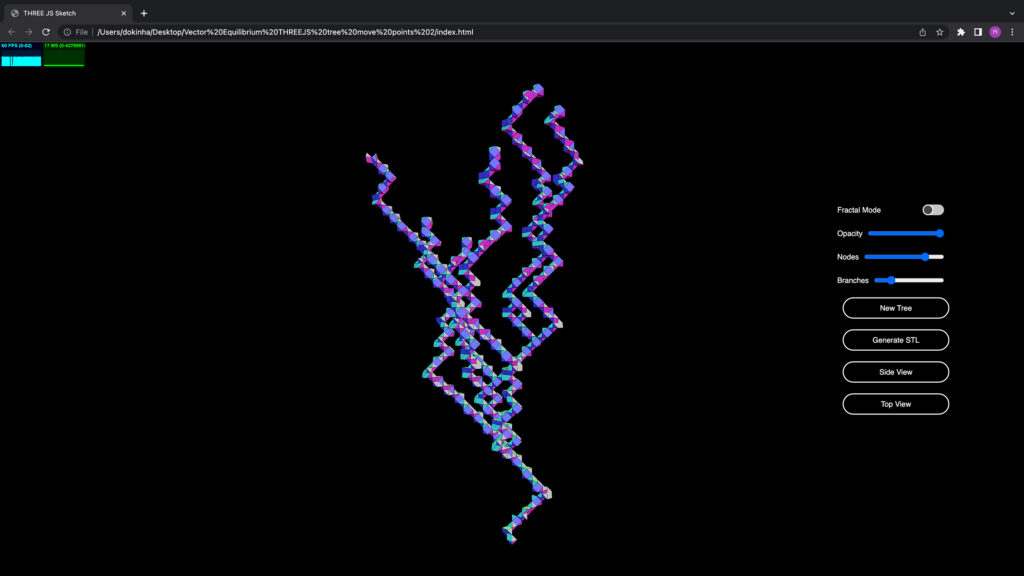Enable Fractal Mode with the switch
The image size is (1024, 576).
coord(933,209)
